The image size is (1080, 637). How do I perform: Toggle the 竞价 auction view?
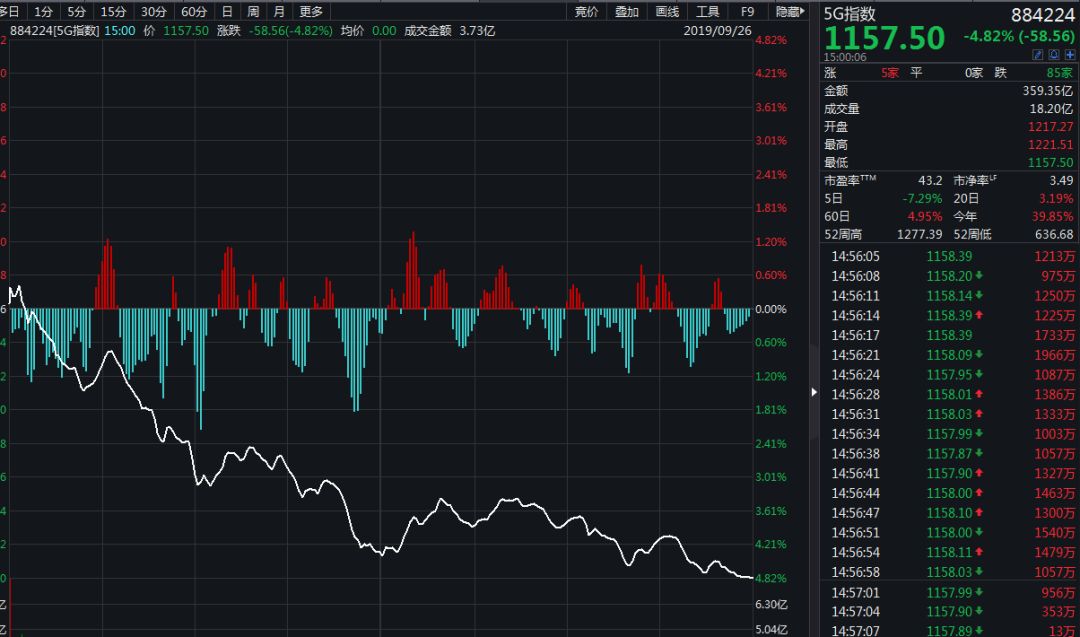[x=587, y=12]
